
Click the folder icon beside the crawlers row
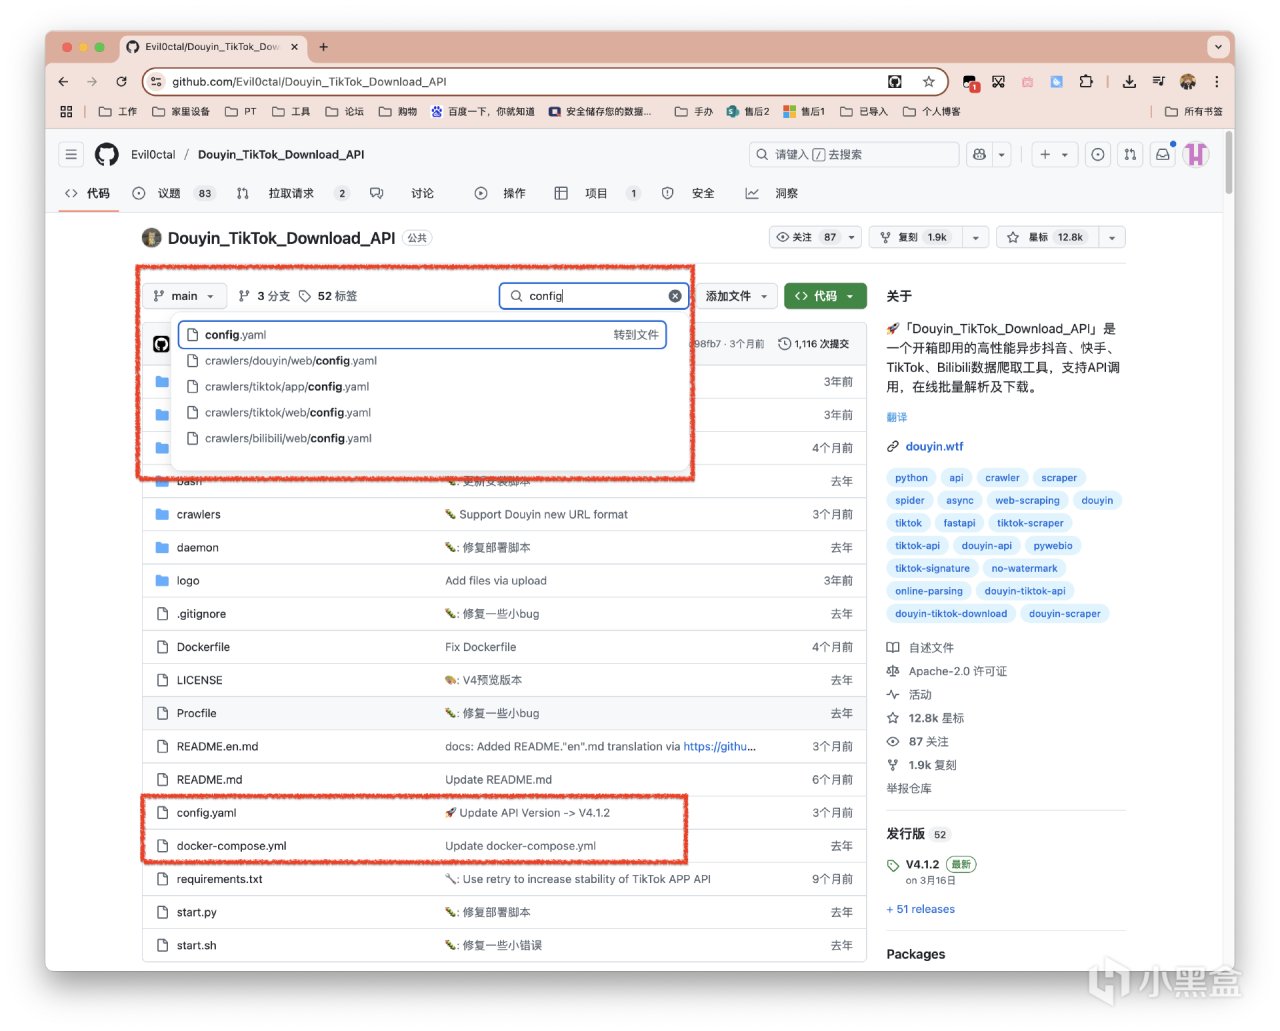[x=162, y=515]
